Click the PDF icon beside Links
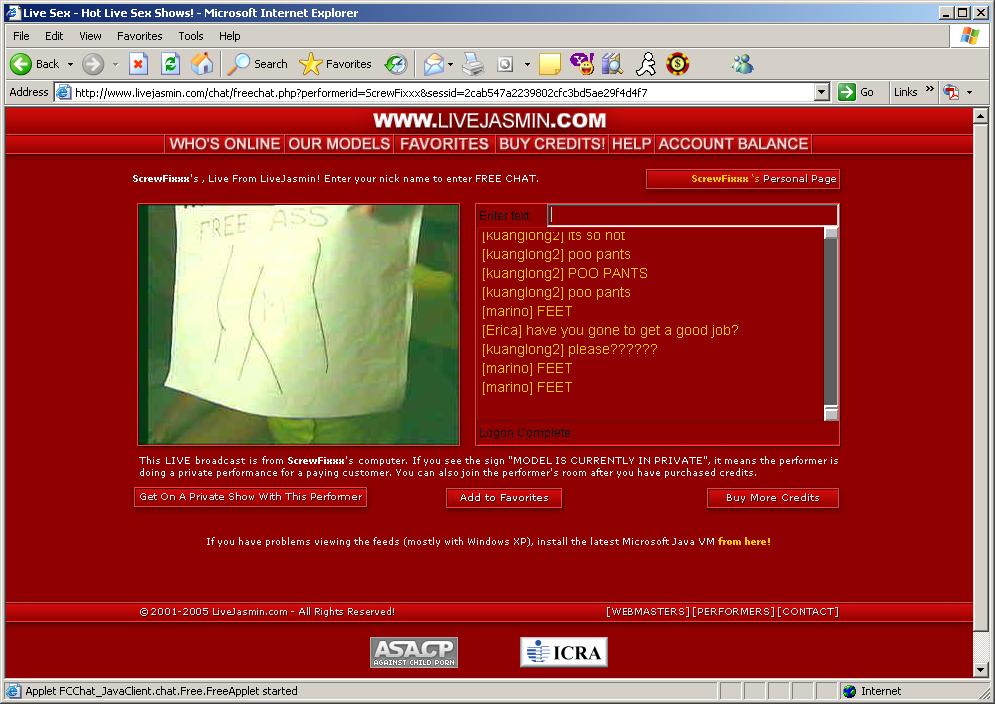Viewport: 995px width, 704px height. (x=951, y=92)
